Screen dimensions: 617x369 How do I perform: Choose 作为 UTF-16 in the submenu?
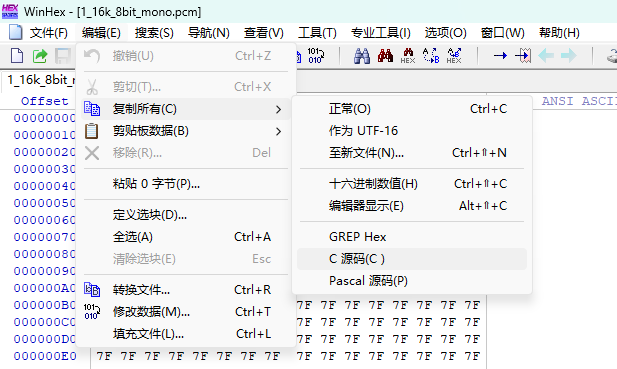click(x=412, y=131)
